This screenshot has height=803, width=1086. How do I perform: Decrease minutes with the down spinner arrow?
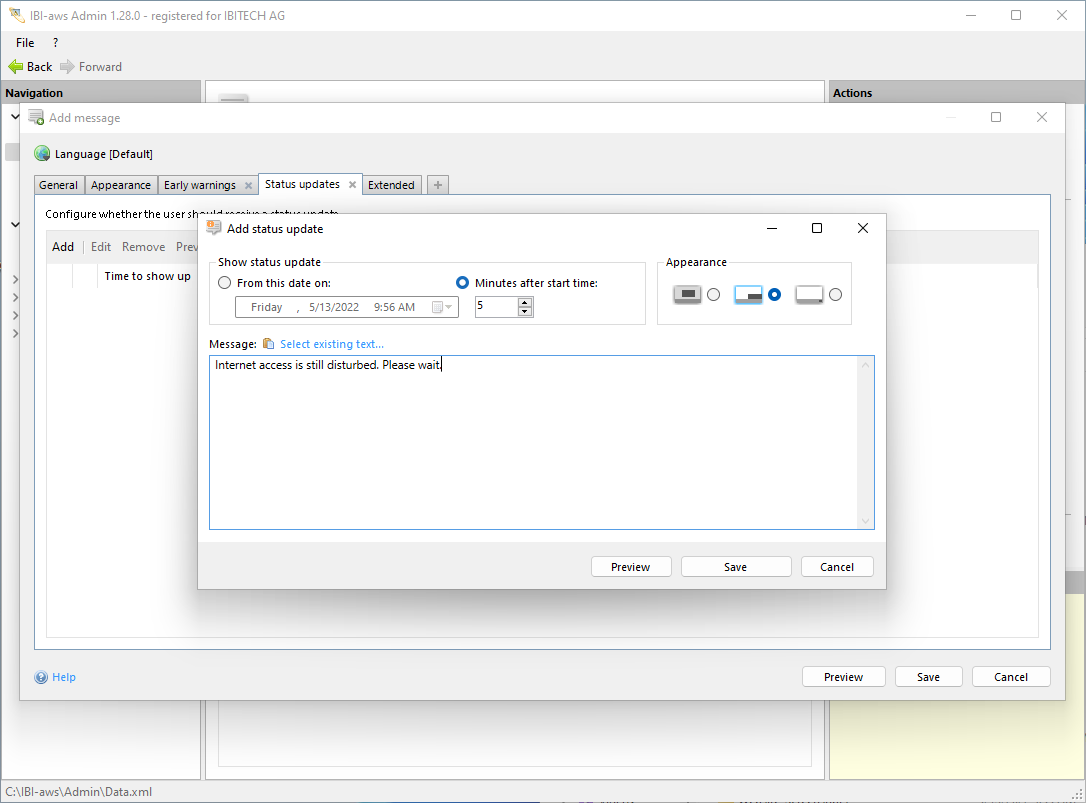525,312
